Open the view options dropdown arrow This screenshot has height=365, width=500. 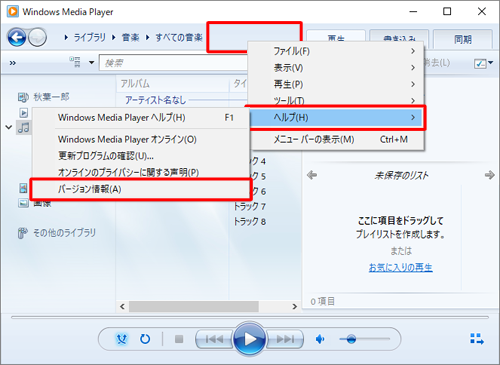click(92, 62)
